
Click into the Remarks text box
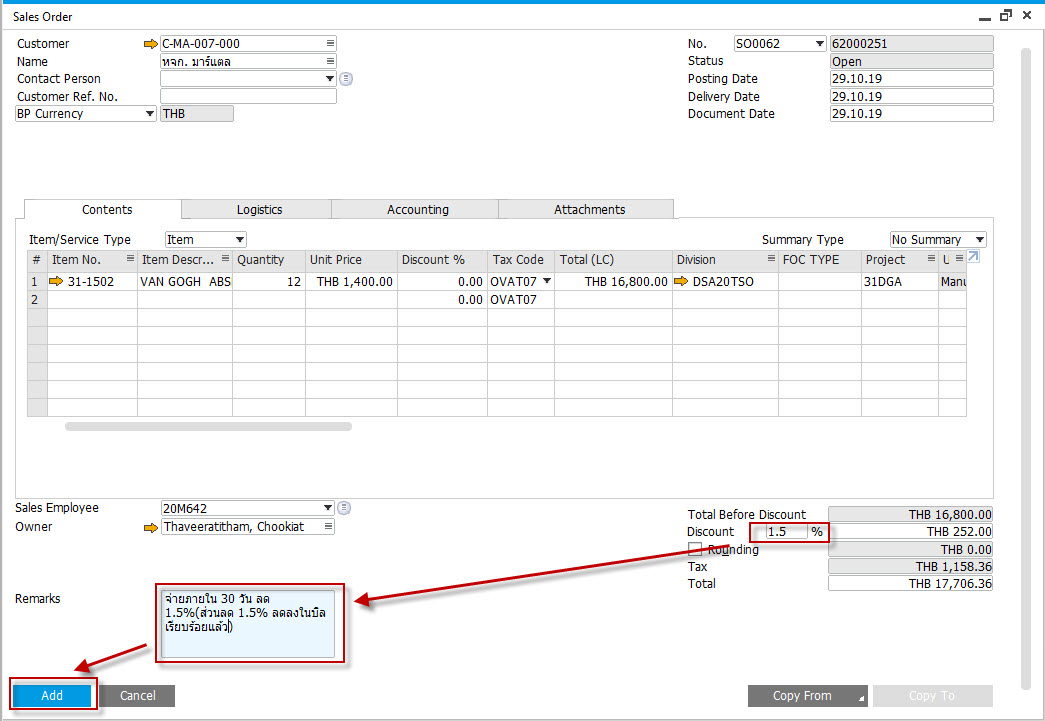[x=248, y=624]
